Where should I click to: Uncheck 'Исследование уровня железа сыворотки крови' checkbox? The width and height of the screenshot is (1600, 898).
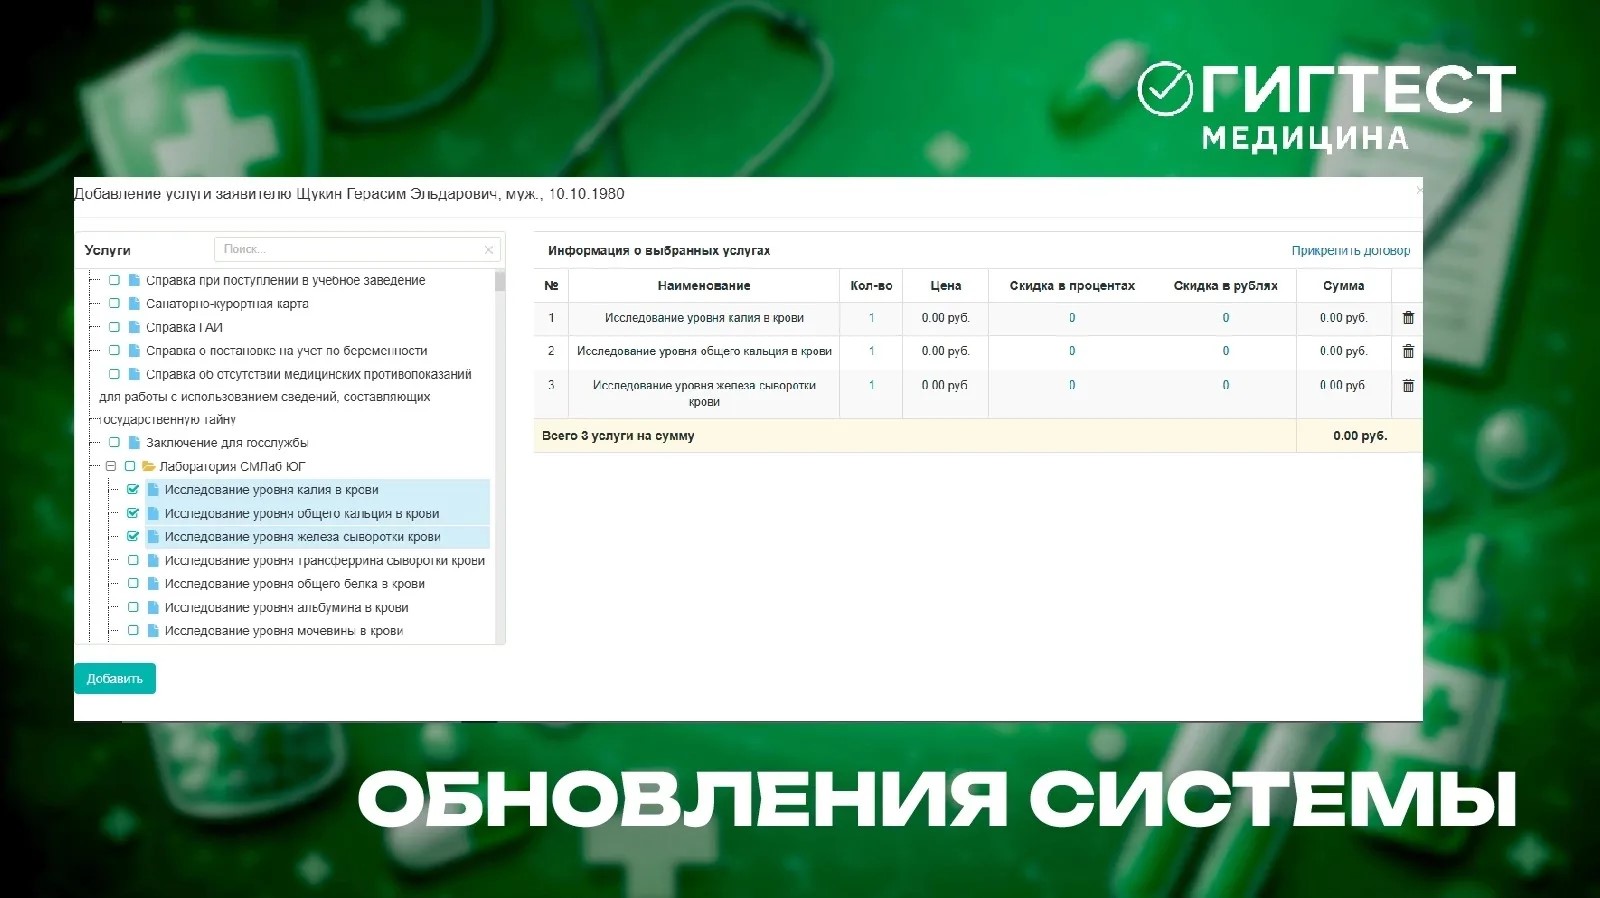coord(133,537)
